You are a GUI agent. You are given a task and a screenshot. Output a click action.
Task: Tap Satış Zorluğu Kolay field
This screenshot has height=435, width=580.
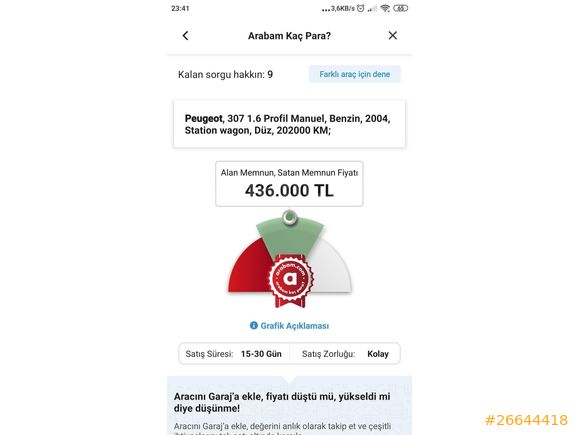pos(345,354)
